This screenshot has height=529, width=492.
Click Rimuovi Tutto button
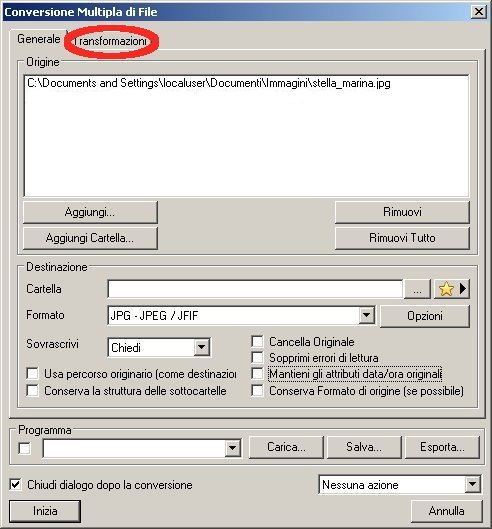[402, 238]
